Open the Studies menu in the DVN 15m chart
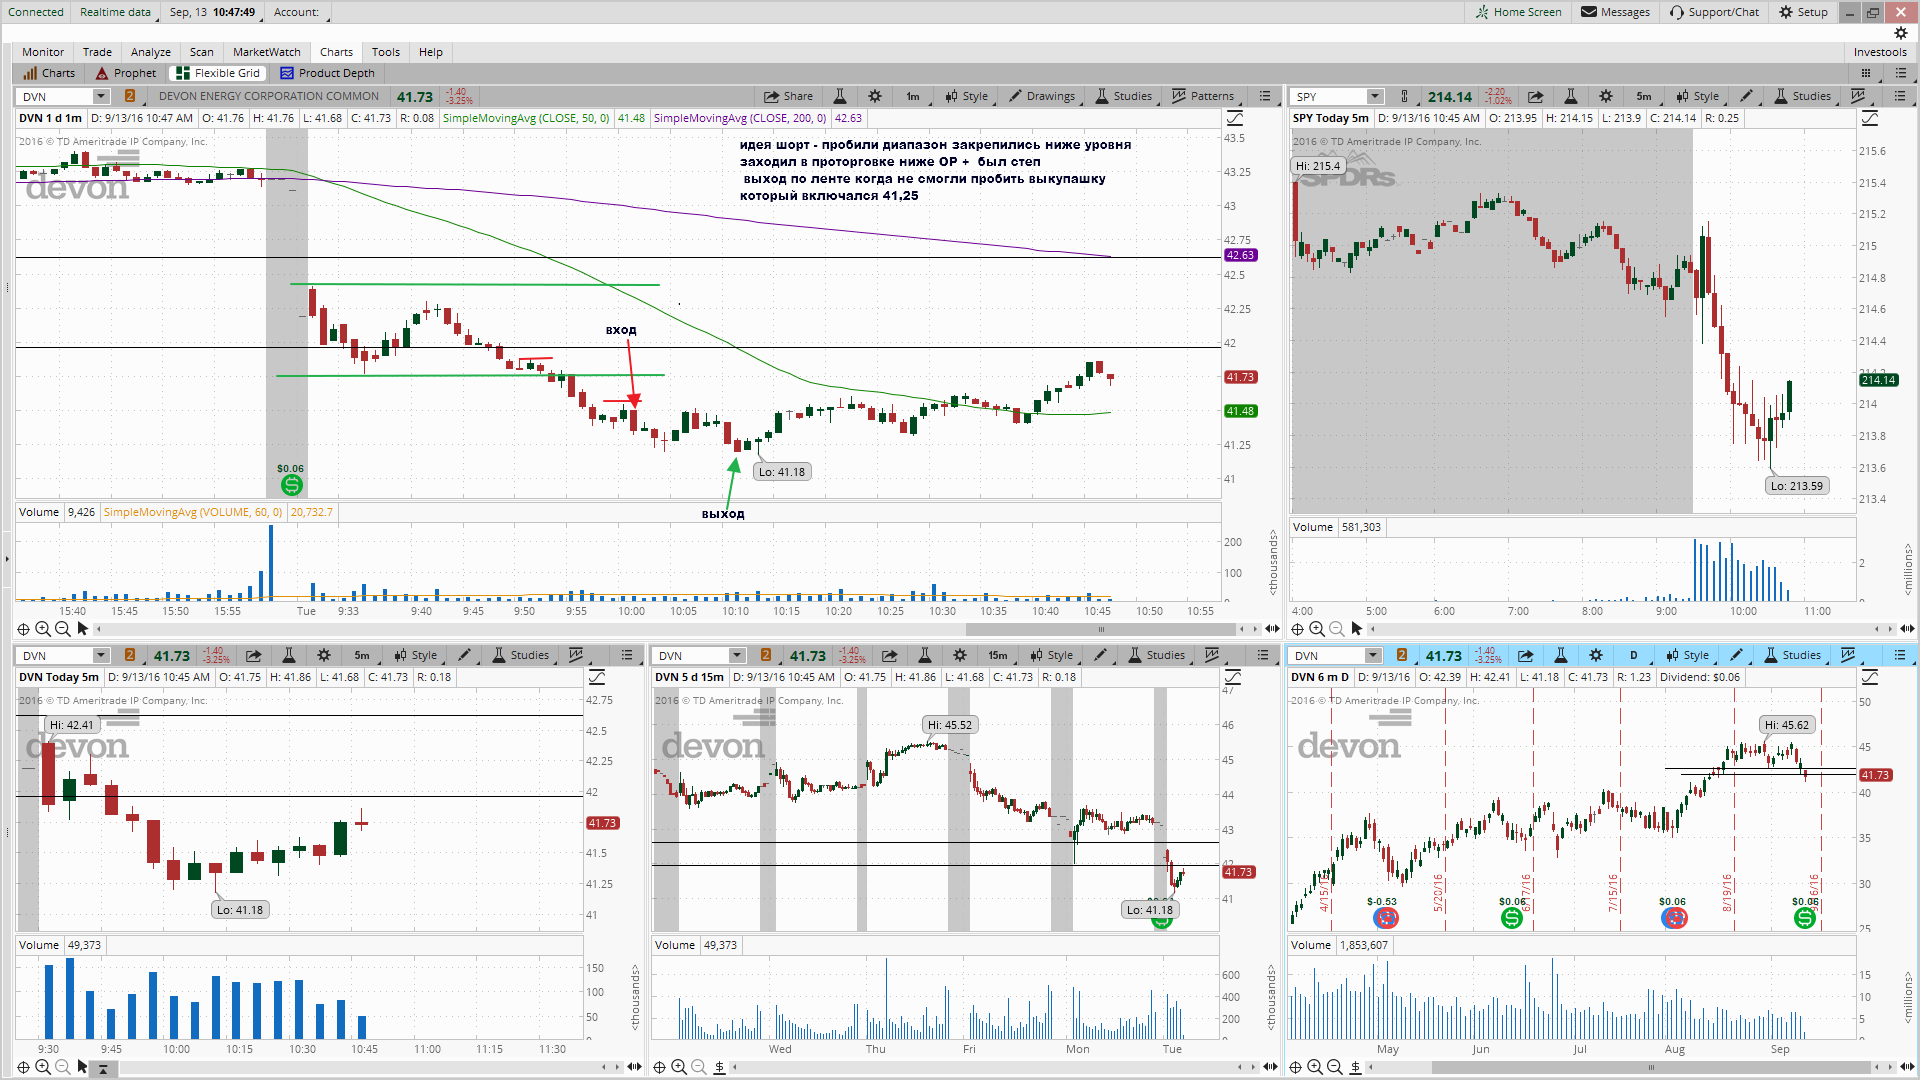This screenshot has height=1080, width=1920. coord(1156,655)
